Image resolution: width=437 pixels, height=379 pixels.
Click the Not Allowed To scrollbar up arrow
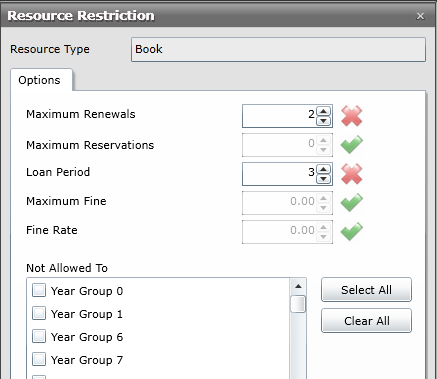[298, 286]
